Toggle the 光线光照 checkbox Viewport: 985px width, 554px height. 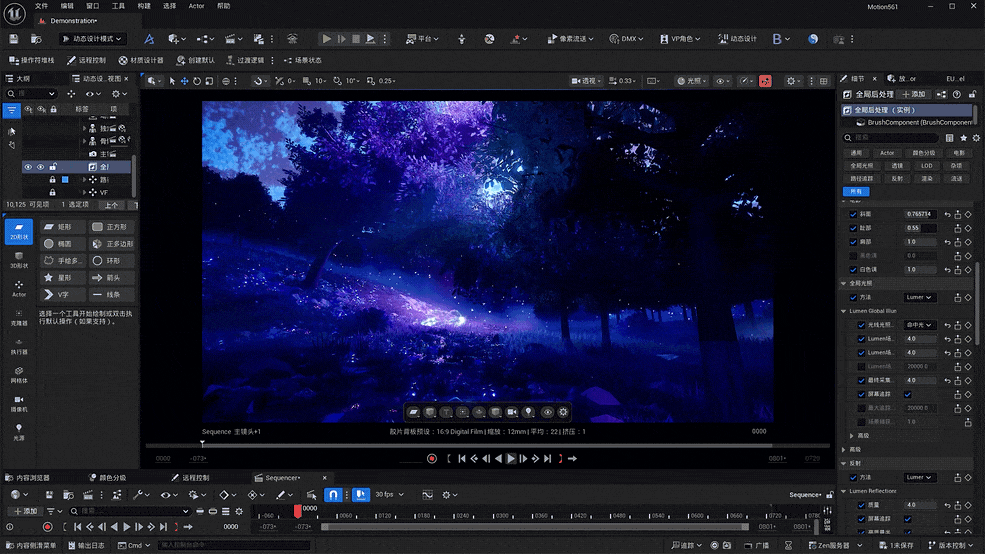point(861,325)
